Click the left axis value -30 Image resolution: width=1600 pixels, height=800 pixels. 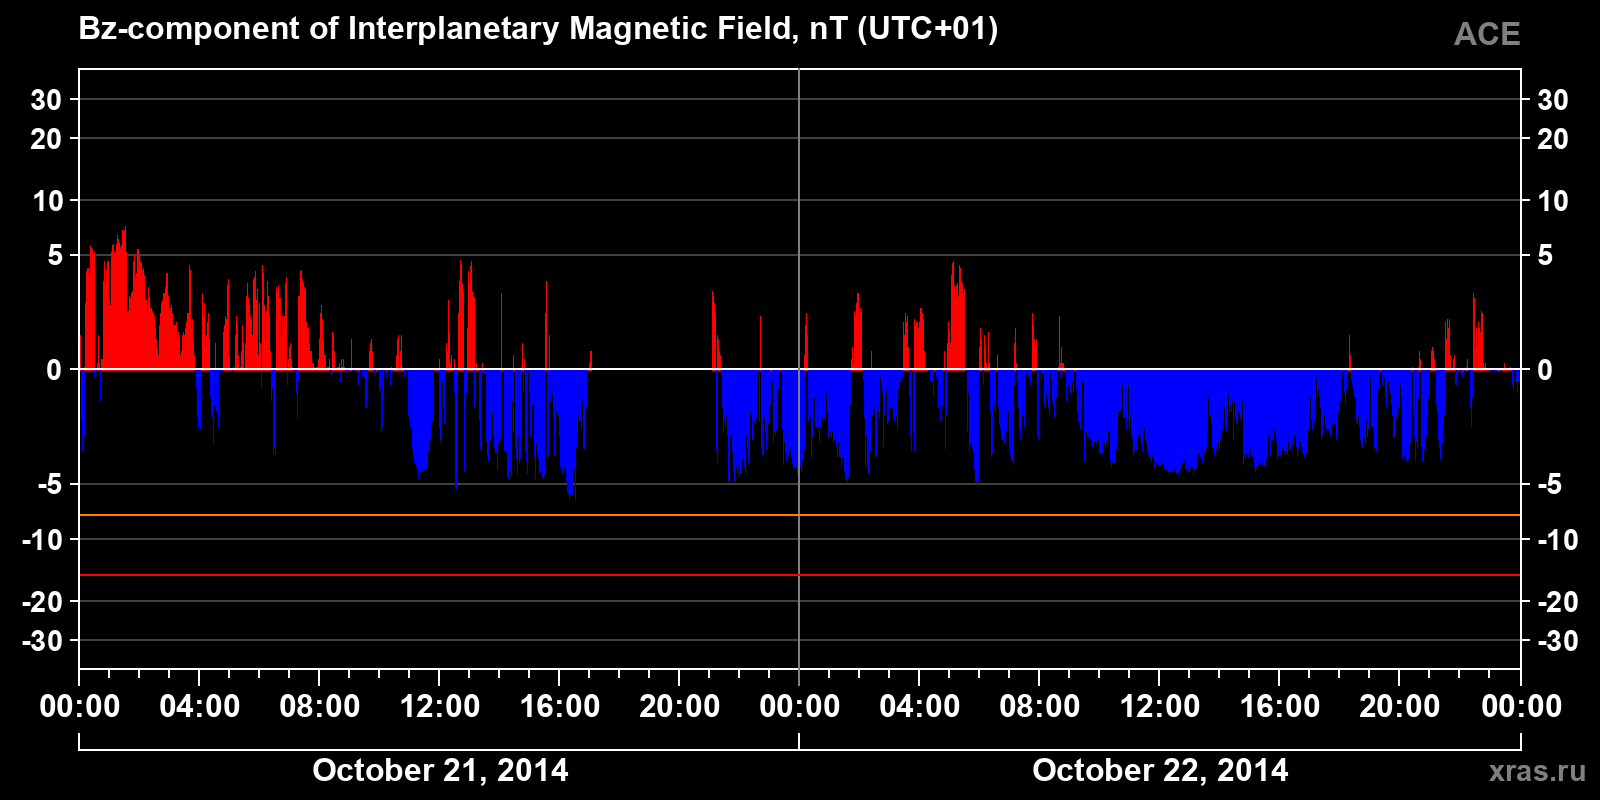(x=42, y=641)
